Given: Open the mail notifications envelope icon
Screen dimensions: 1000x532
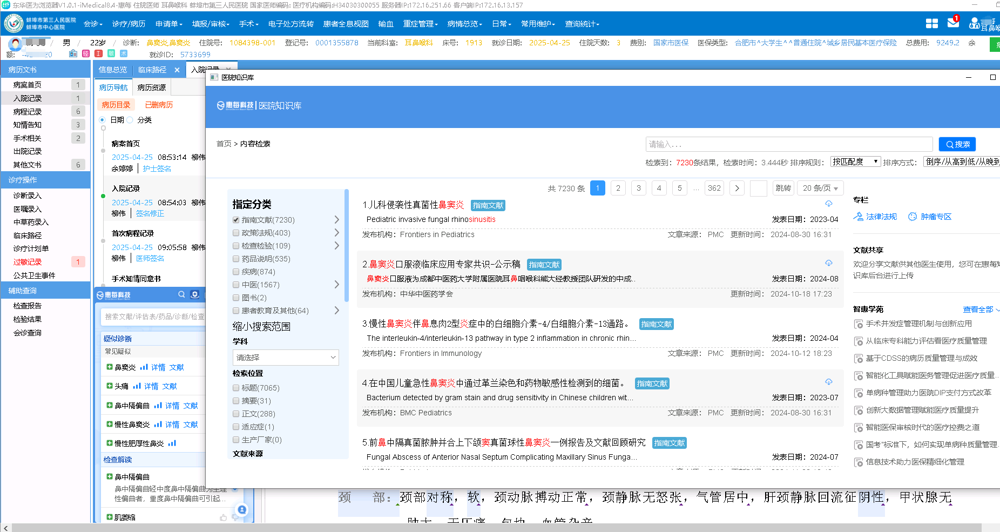Looking at the screenshot, I should pyautogui.click(x=953, y=23).
